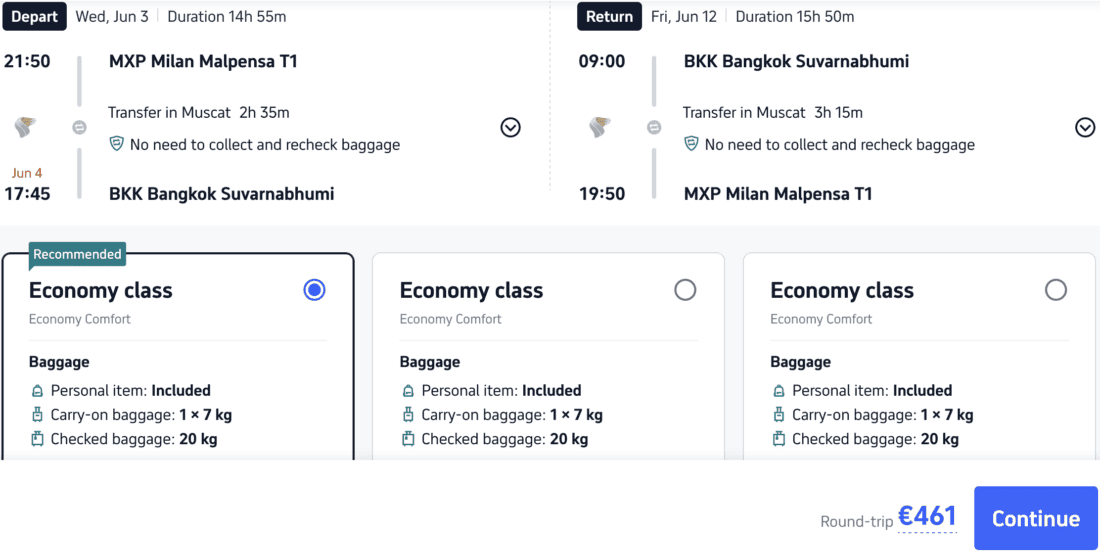Open the €461 round-trip price breakdown
Screen dimensions: 1100x555
pyautogui.click(x=927, y=517)
